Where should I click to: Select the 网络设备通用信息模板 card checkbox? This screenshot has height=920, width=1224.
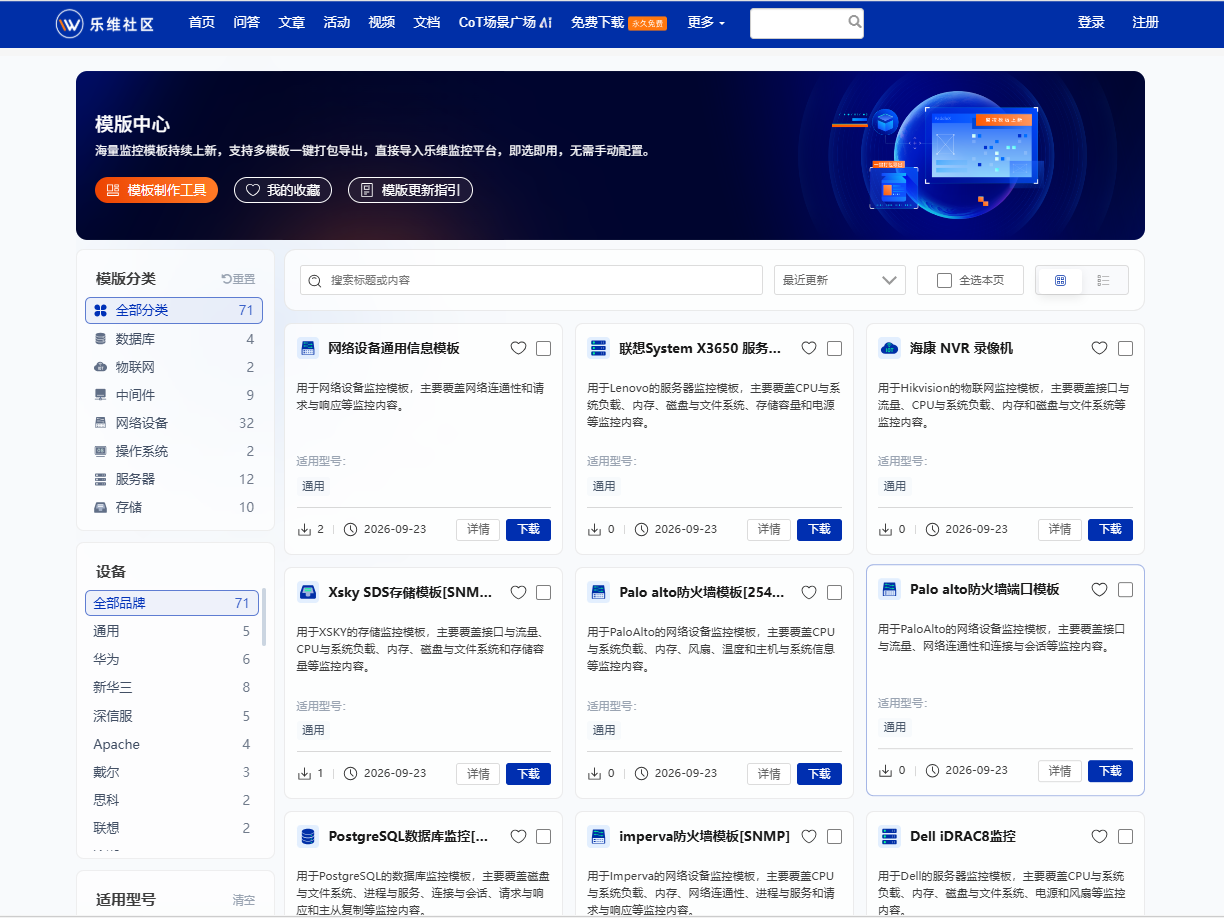point(543,348)
